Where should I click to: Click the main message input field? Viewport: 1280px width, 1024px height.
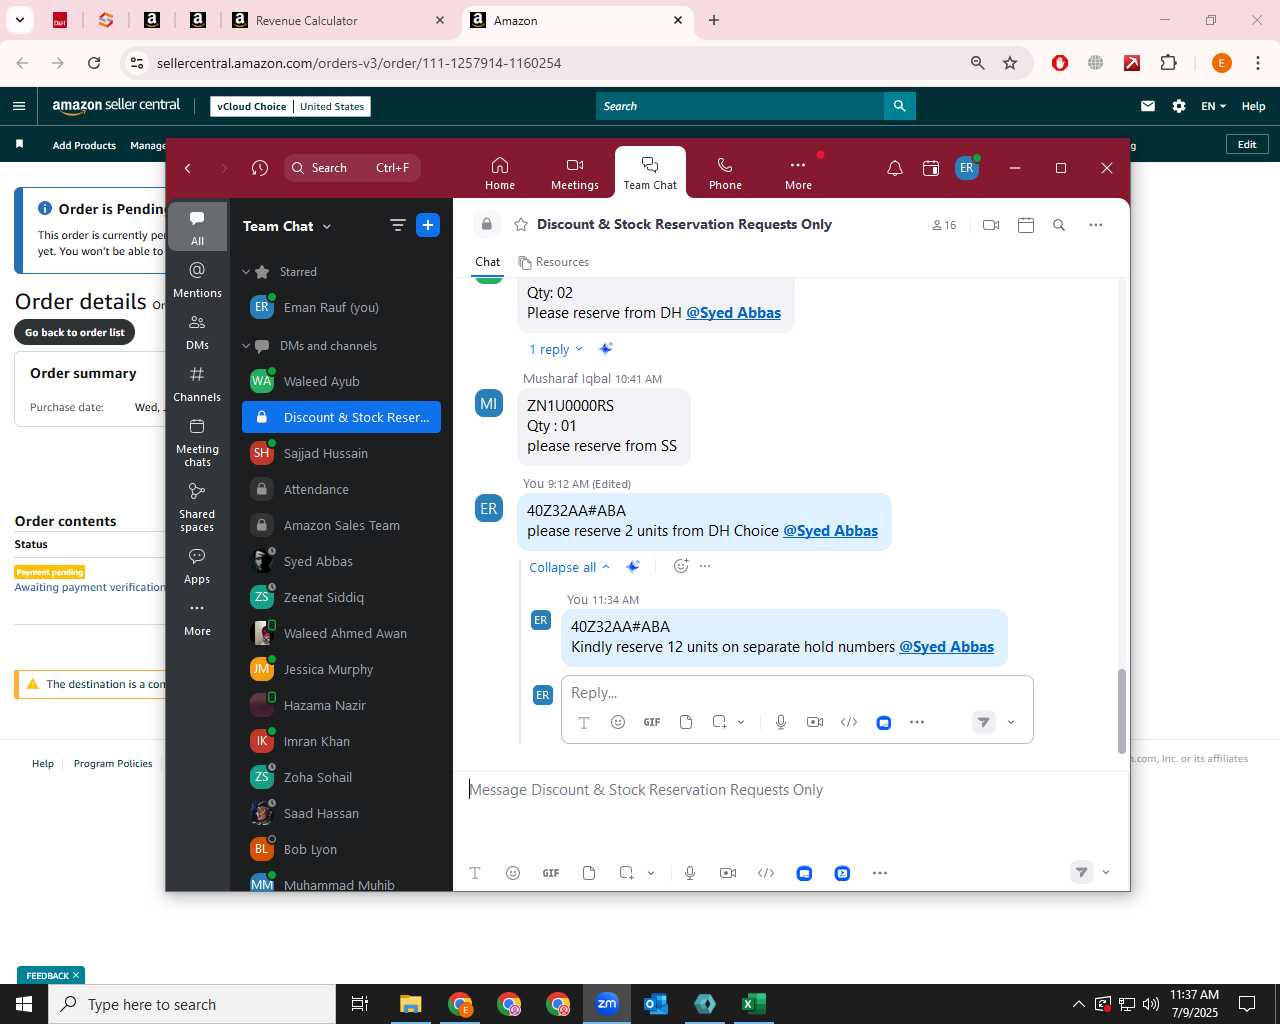coord(790,790)
